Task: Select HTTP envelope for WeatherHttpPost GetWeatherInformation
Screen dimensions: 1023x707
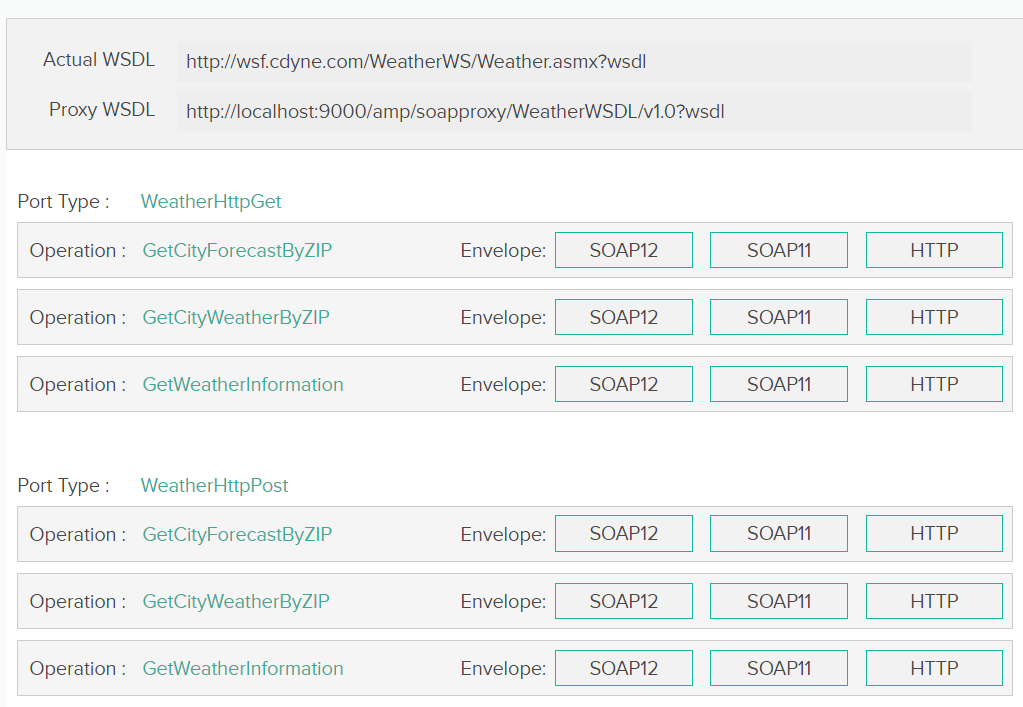Action: (933, 668)
